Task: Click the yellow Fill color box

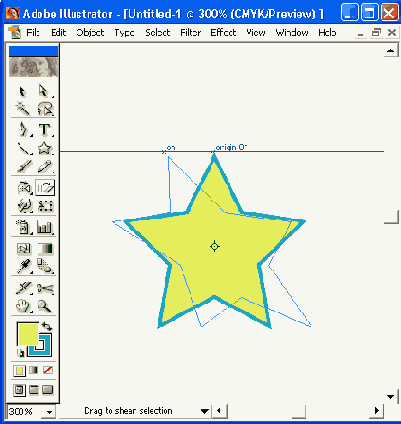Action: (x=28, y=334)
